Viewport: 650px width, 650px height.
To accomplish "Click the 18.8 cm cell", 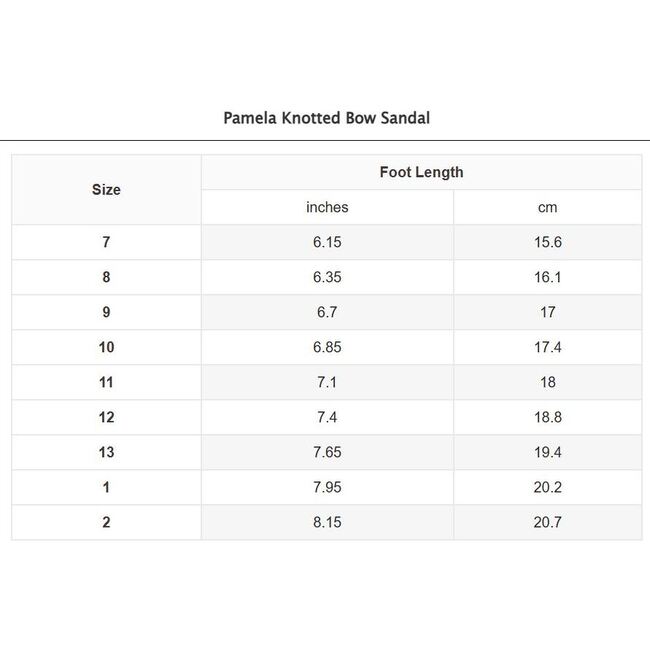I will pos(547,417).
